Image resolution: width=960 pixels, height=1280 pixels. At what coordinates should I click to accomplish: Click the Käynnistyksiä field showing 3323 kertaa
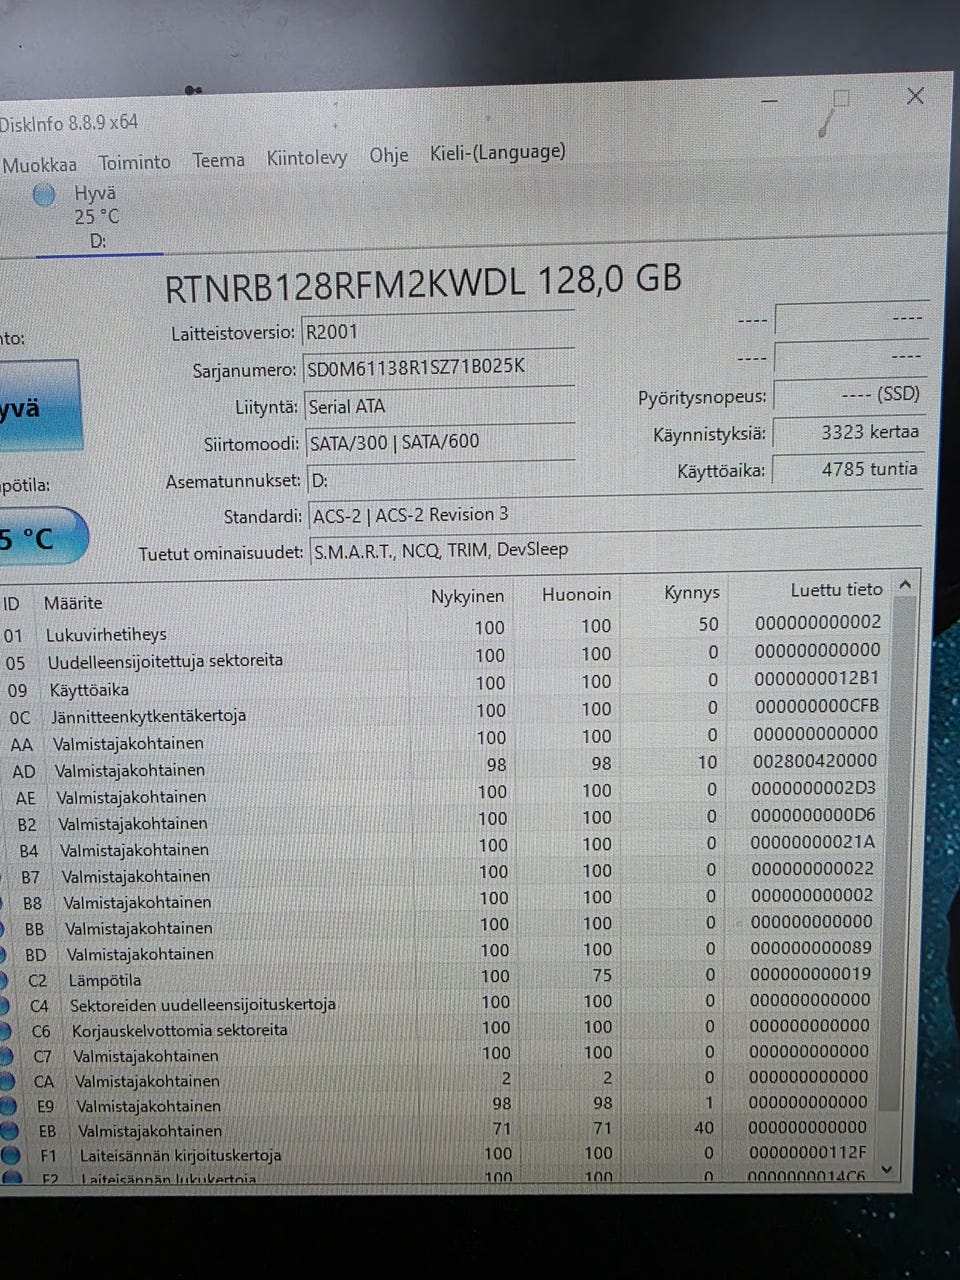point(848,432)
